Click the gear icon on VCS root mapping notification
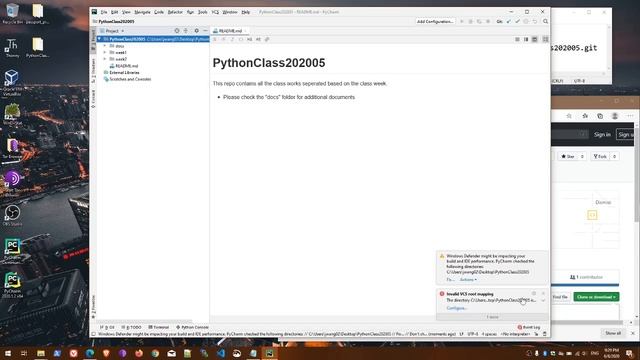Image resolution: width=640 pixels, height=360 pixels. 534,293
